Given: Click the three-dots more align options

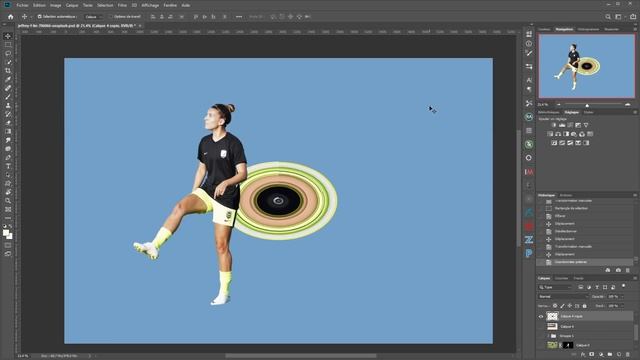Looking at the screenshot, I should coord(239,17).
